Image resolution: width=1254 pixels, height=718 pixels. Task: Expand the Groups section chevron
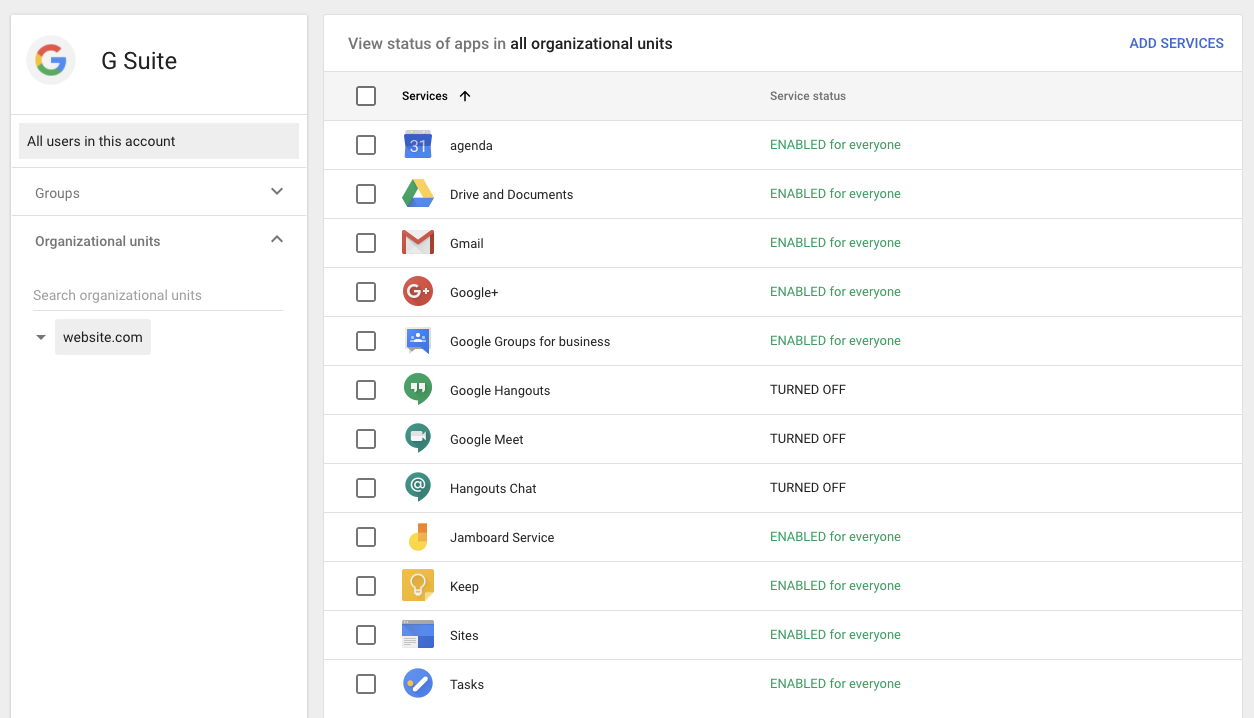click(277, 192)
